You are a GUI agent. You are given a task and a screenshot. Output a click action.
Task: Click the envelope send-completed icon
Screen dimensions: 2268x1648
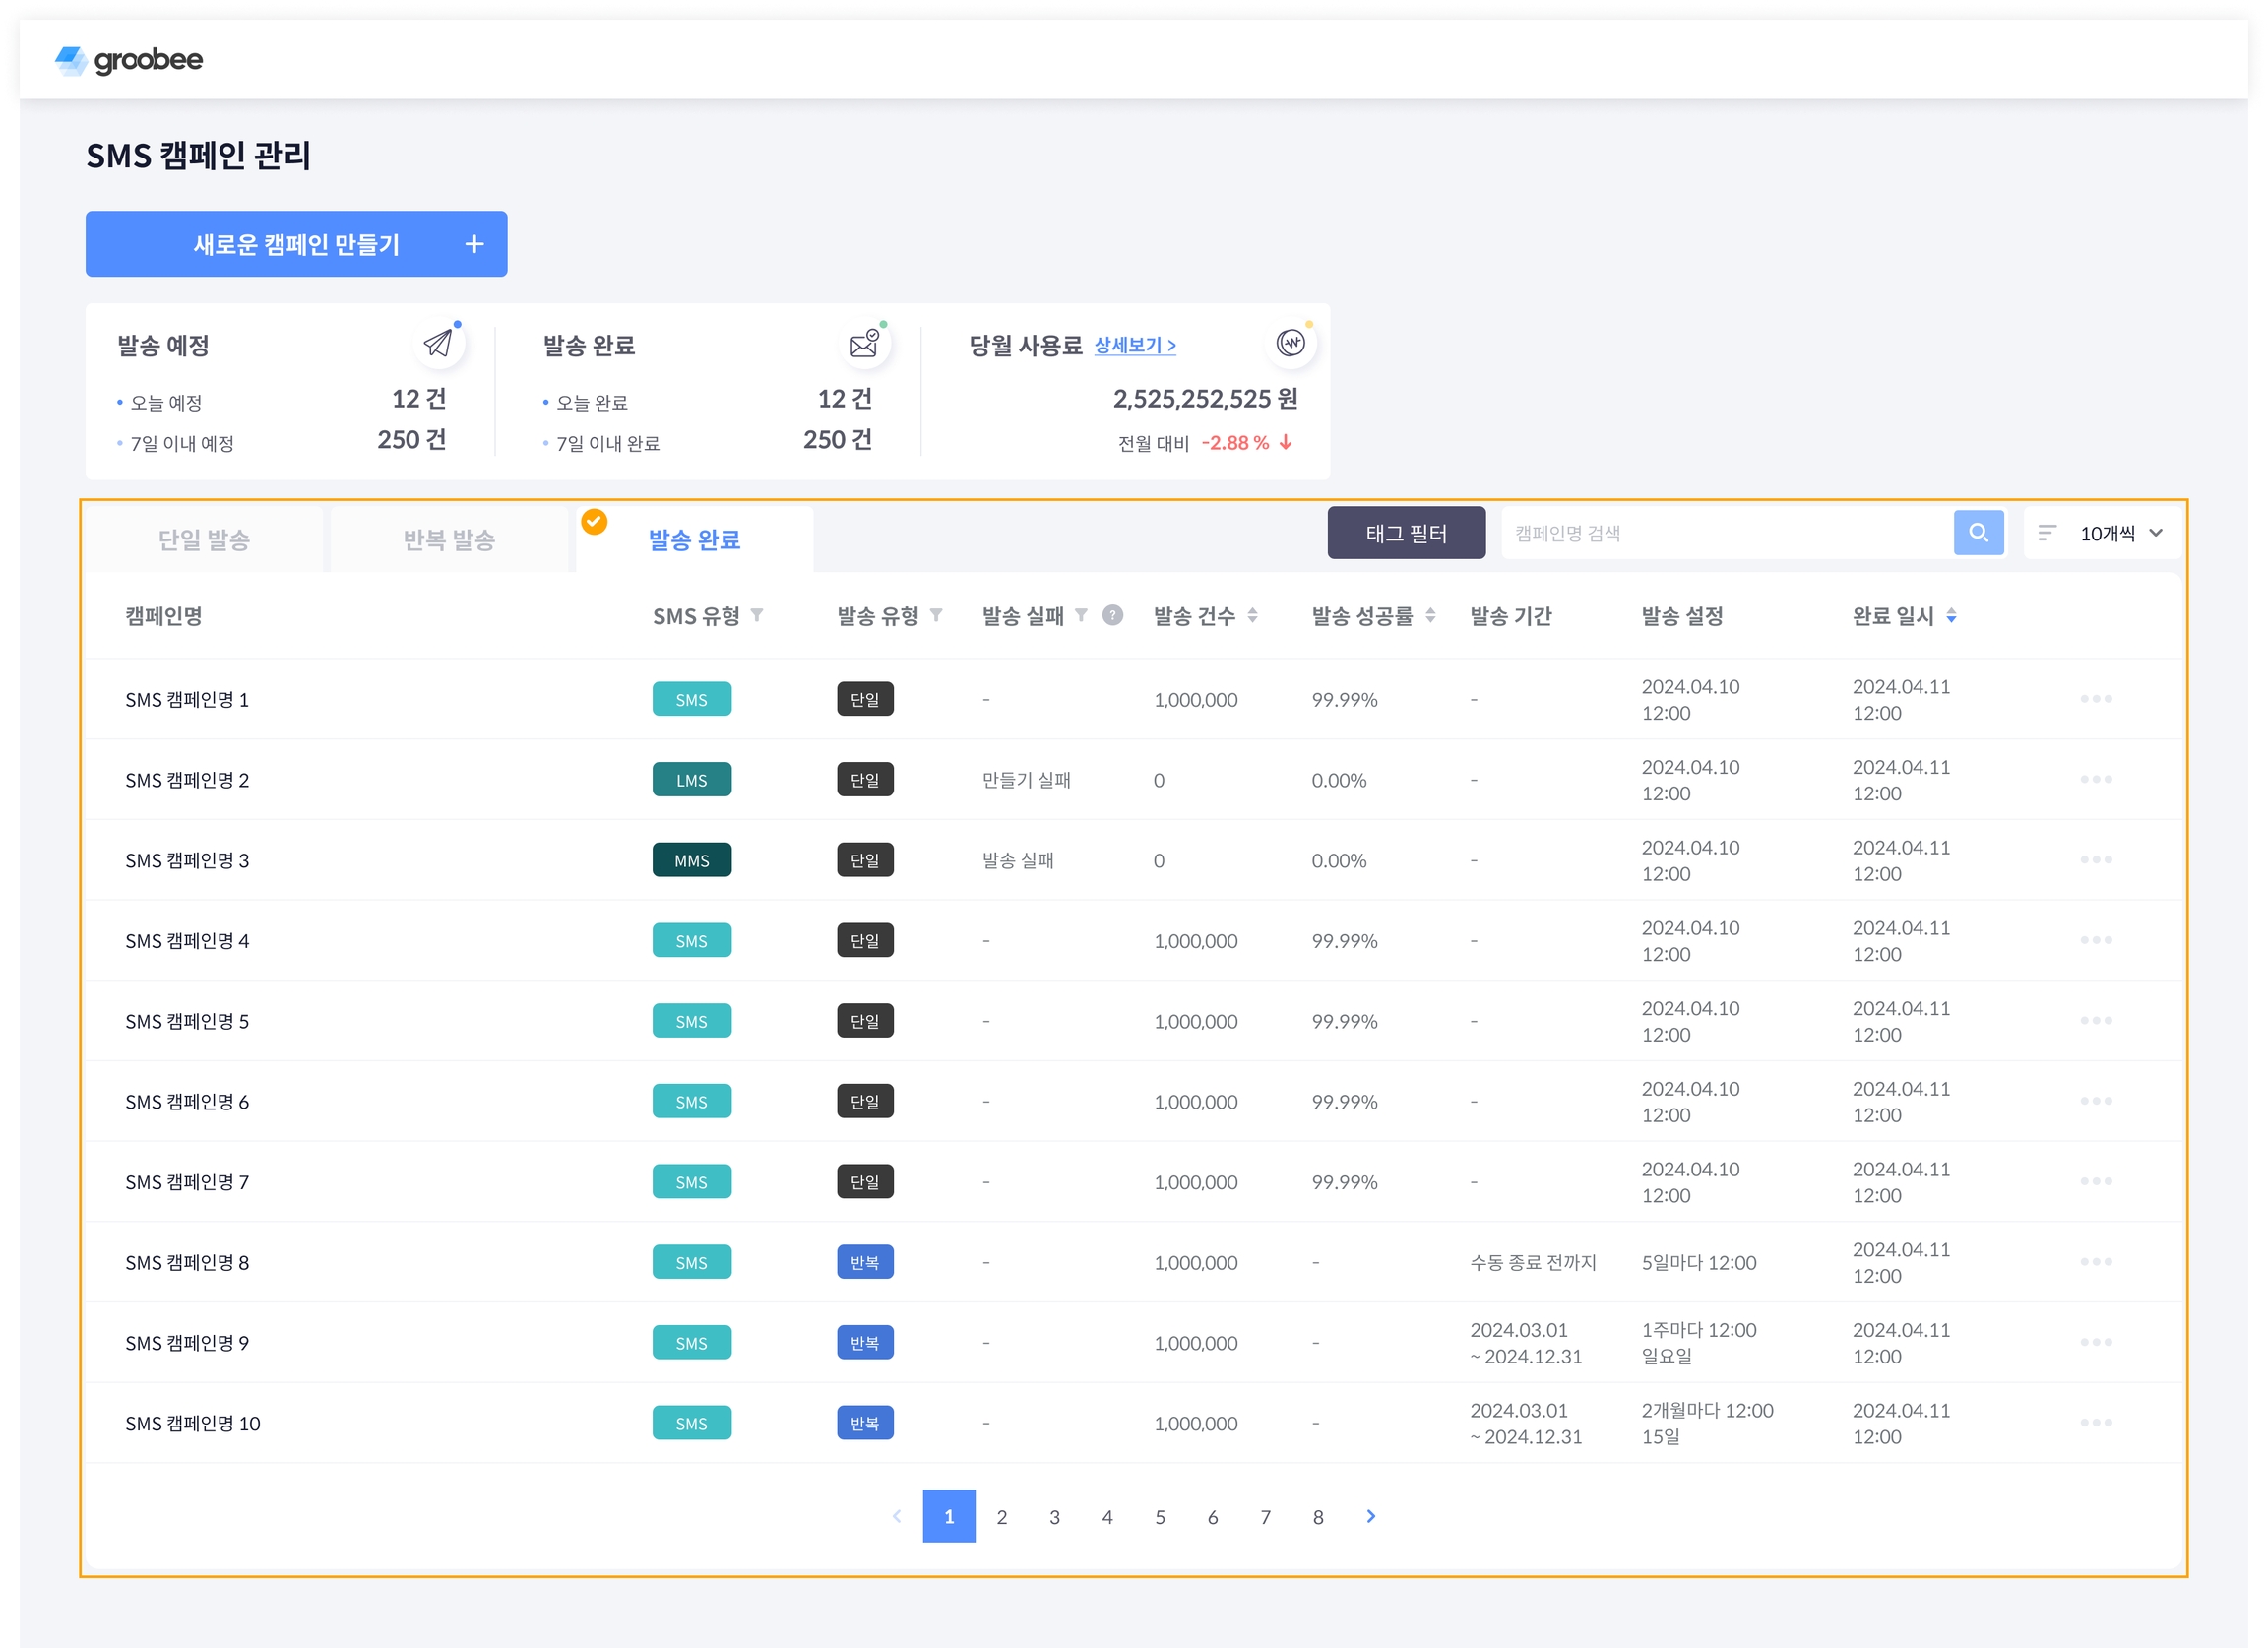point(863,344)
